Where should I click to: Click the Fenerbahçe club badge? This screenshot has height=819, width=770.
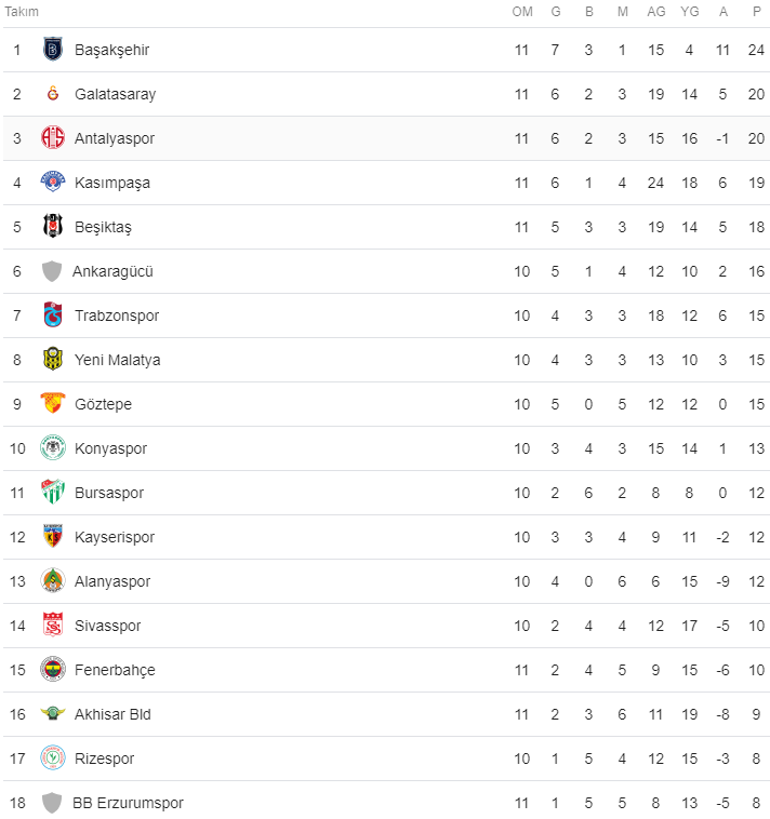[52, 669]
